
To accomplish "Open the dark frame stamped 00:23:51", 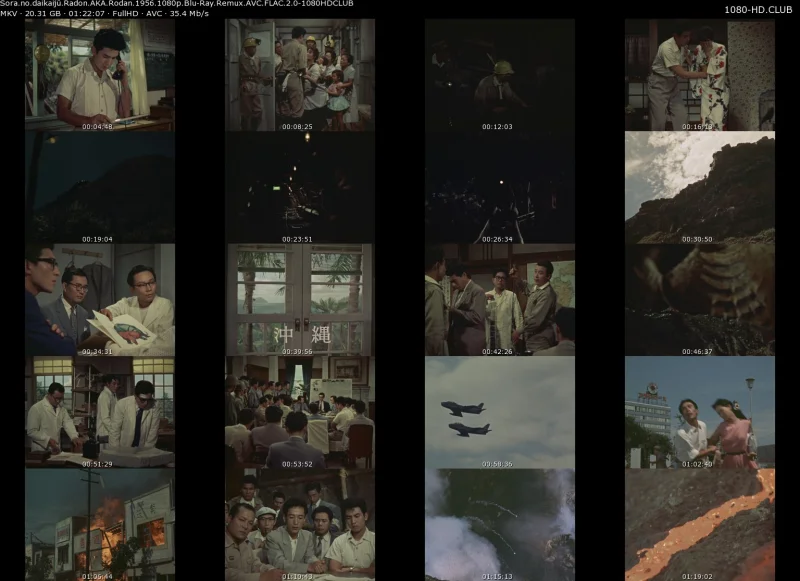I will (300, 188).
